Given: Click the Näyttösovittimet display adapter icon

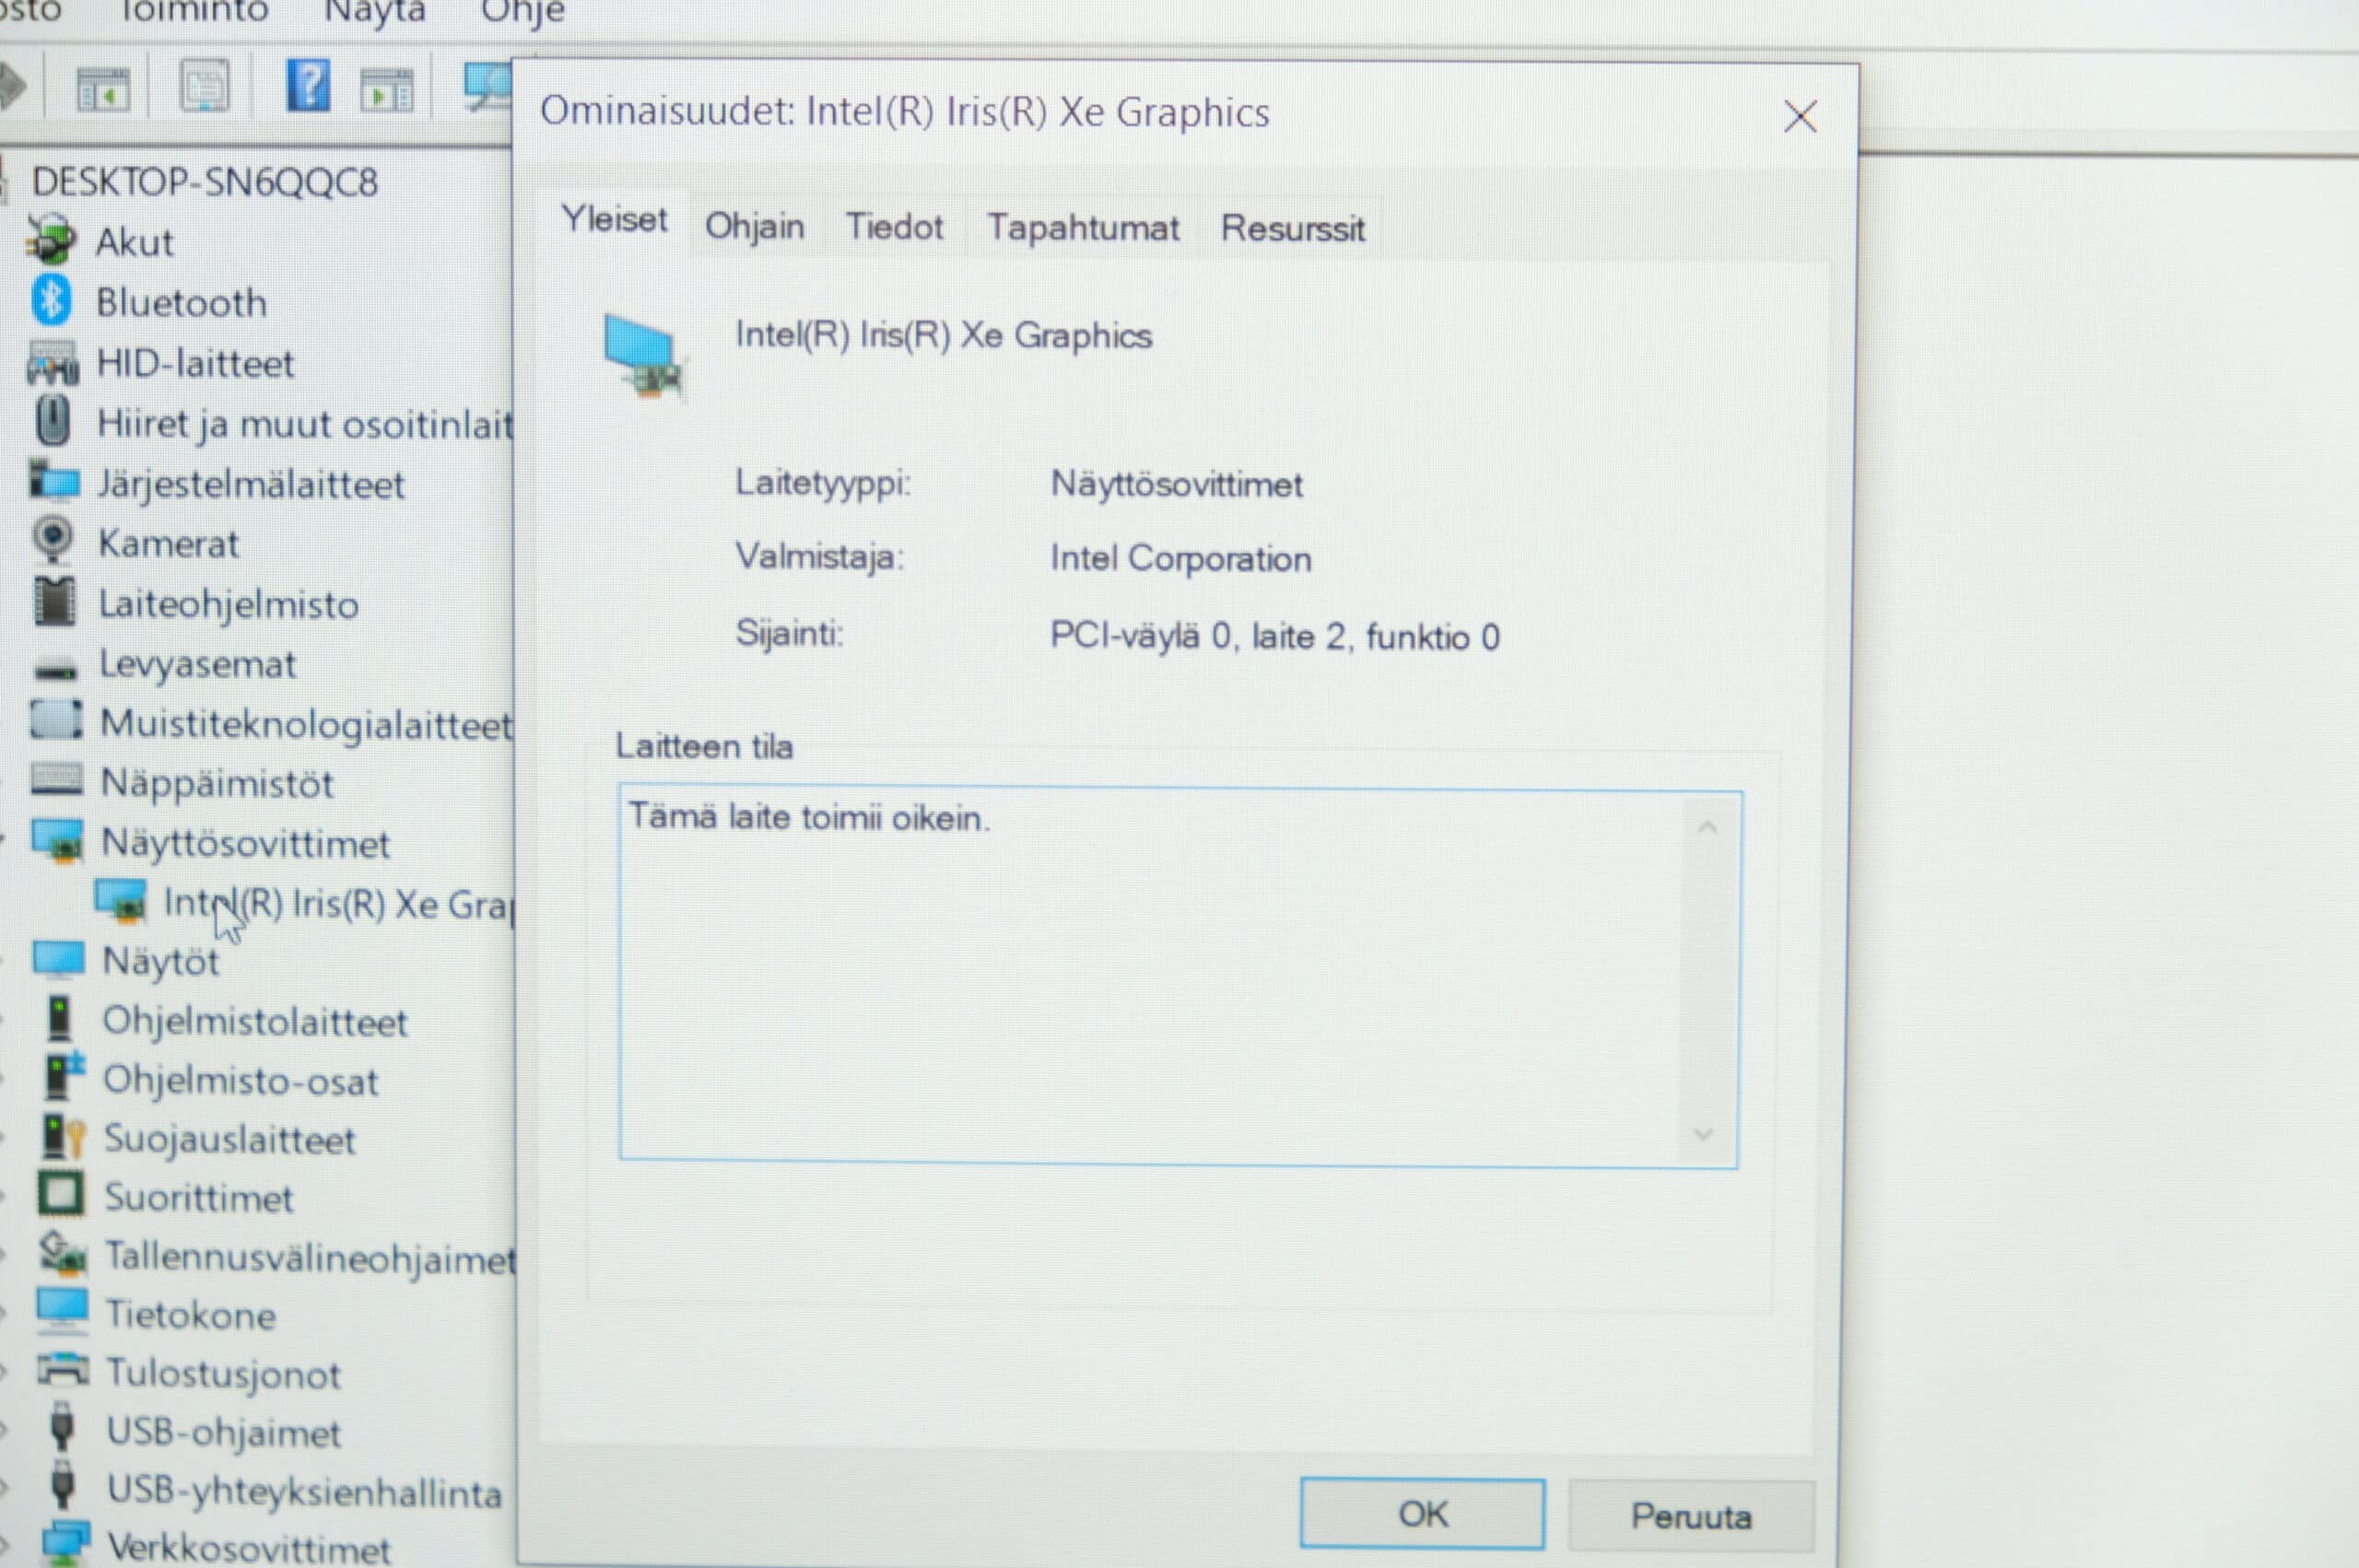Looking at the screenshot, I should click(x=58, y=840).
